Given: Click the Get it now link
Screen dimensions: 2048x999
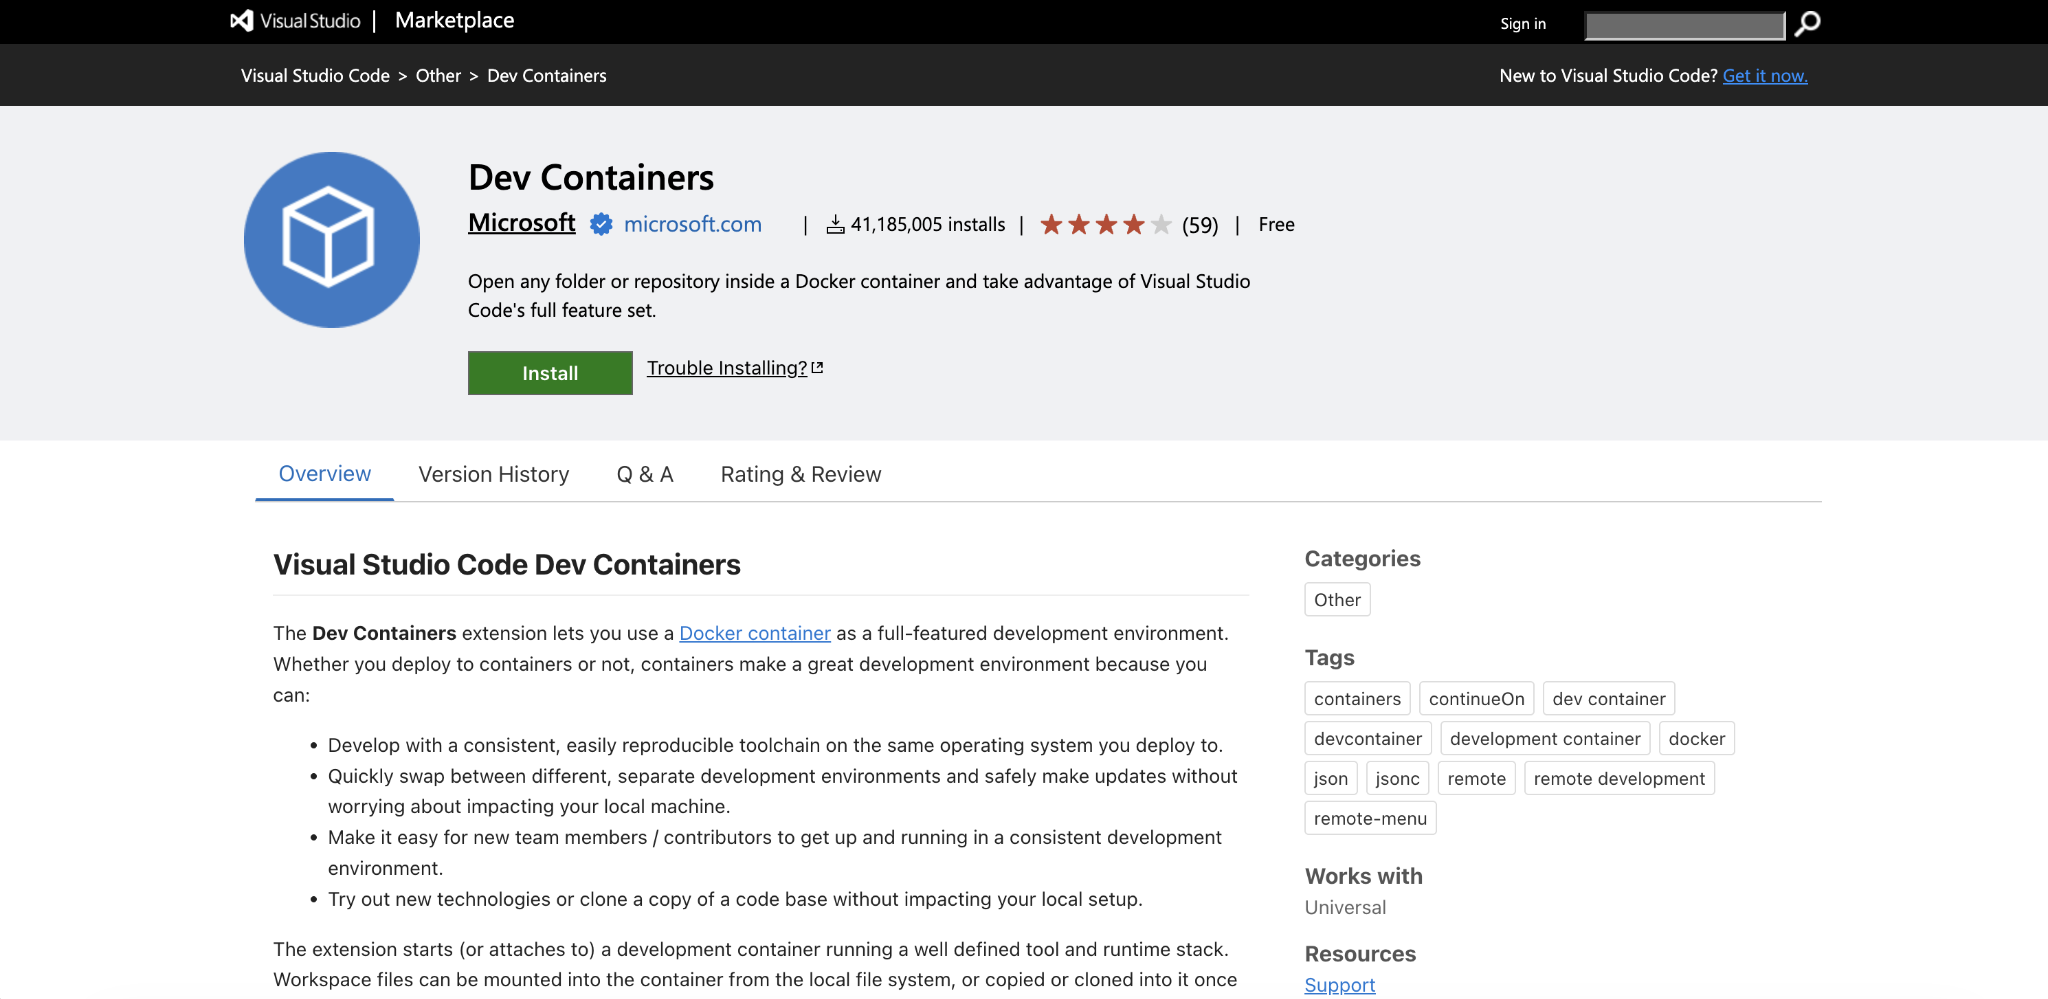Looking at the screenshot, I should pos(1765,76).
